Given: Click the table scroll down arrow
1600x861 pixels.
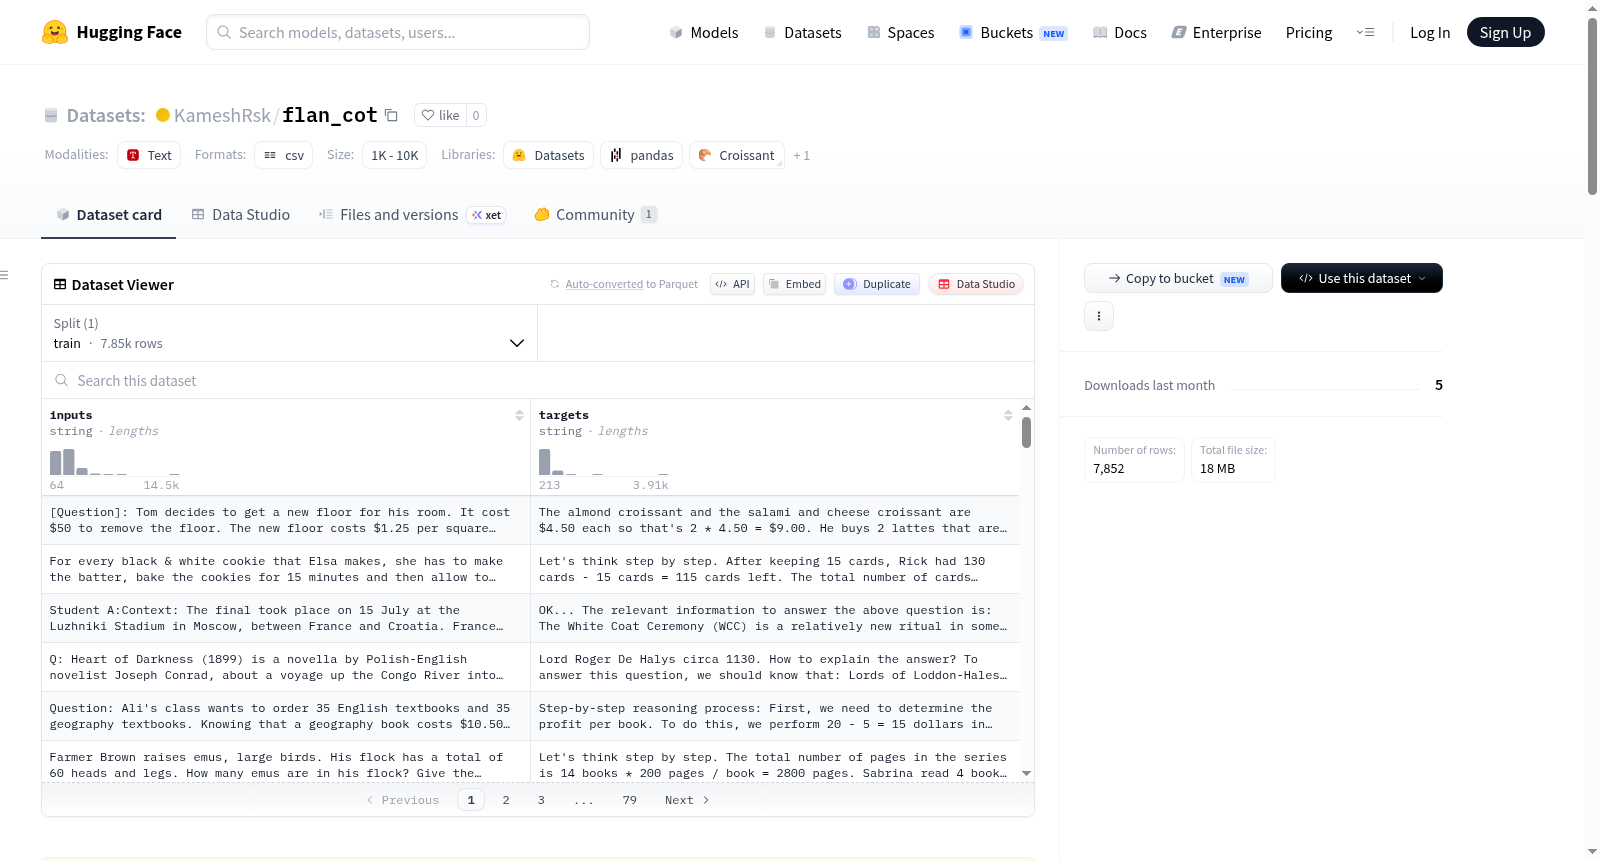Looking at the screenshot, I should point(1026,773).
